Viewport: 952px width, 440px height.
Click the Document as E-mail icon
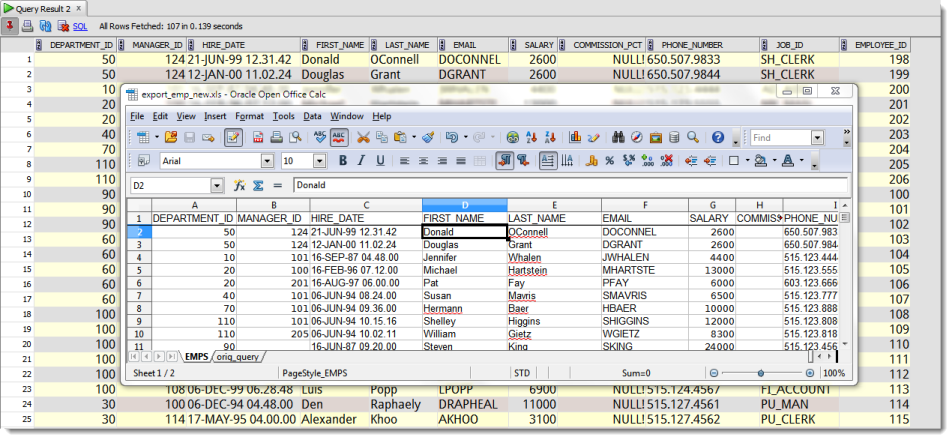tap(208, 138)
